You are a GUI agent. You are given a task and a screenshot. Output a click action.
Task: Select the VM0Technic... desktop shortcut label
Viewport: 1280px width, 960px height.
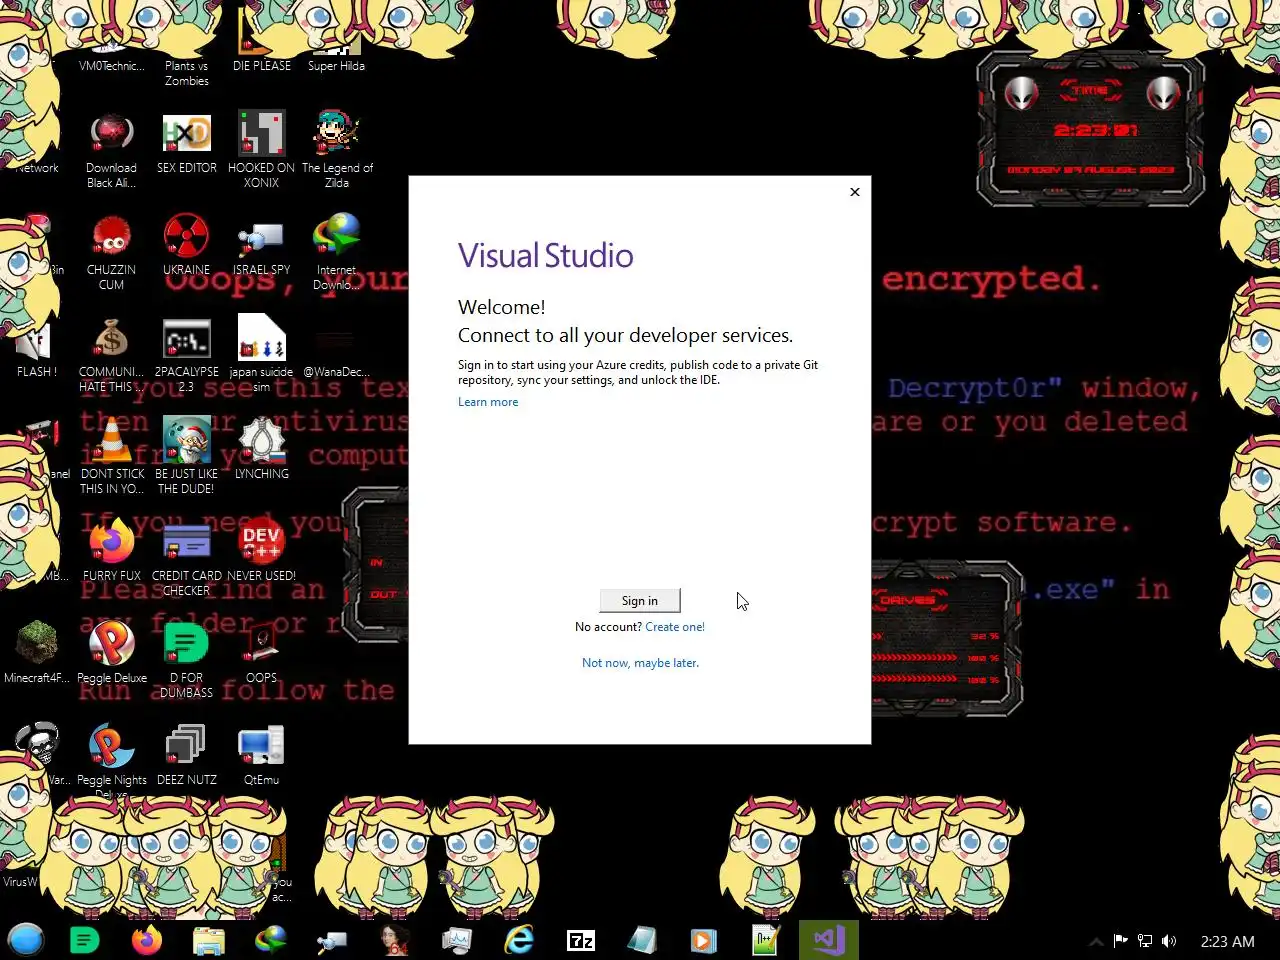111,66
